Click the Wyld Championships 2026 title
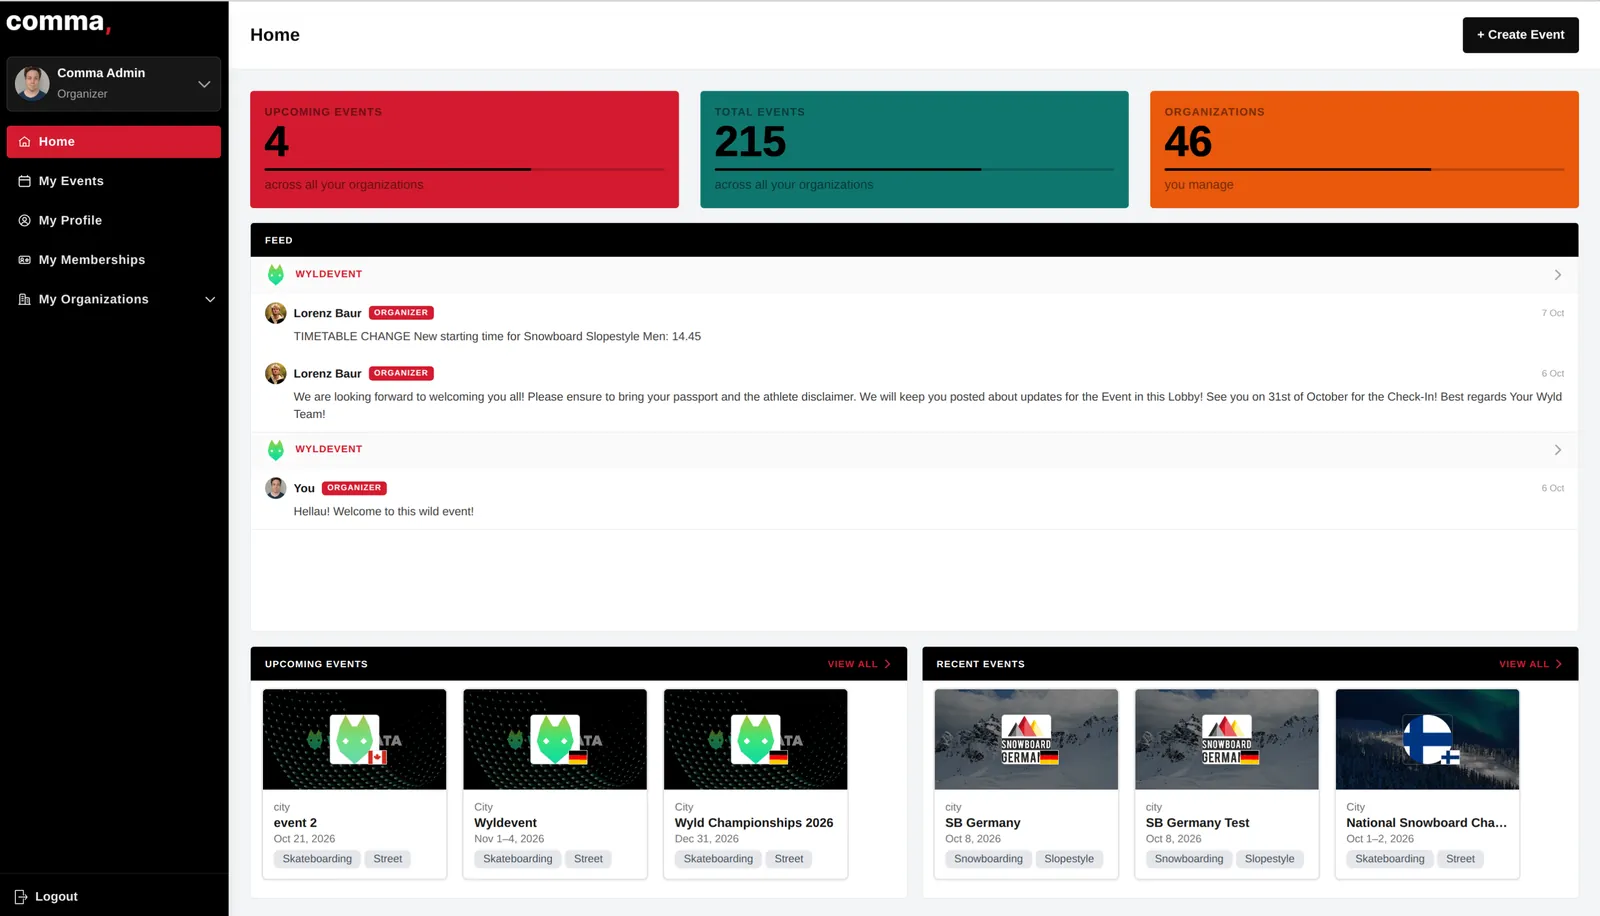This screenshot has height=916, width=1600. (754, 823)
